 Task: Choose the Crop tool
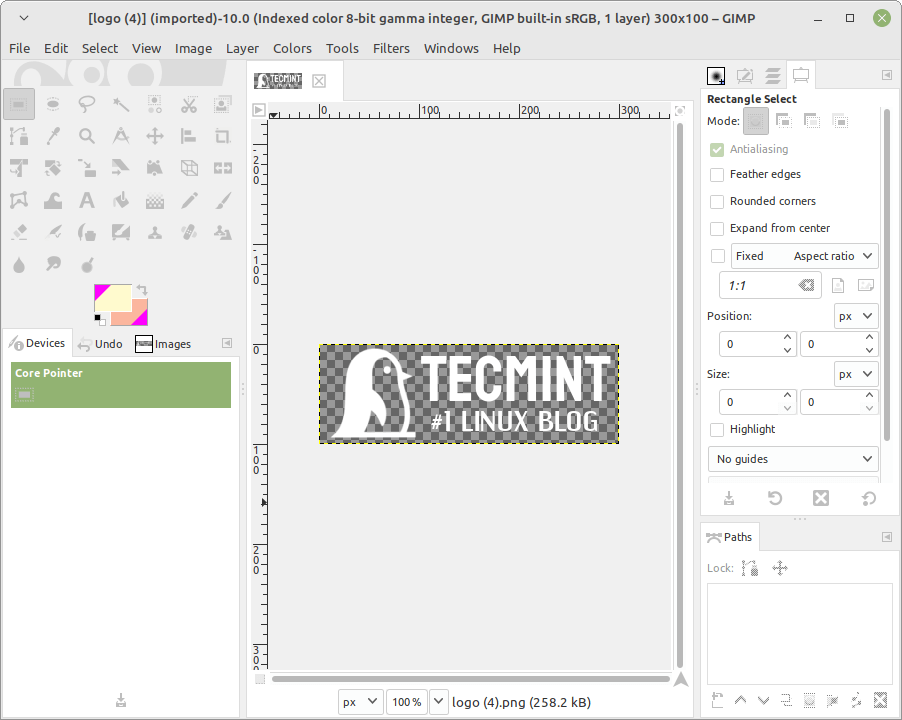tap(222, 135)
